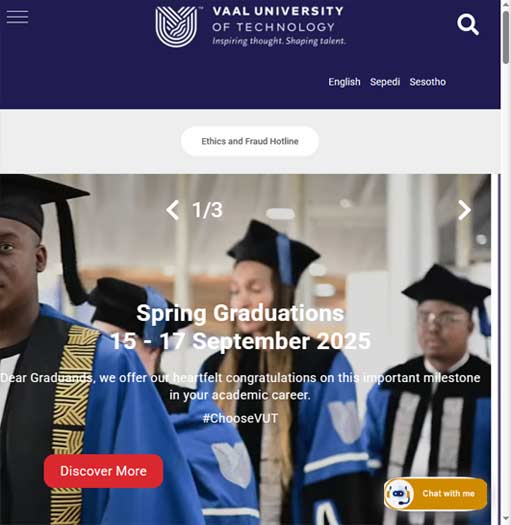The width and height of the screenshot is (511, 525).
Task: Click the Spring Graduations heading
Action: click(x=240, y=313)
